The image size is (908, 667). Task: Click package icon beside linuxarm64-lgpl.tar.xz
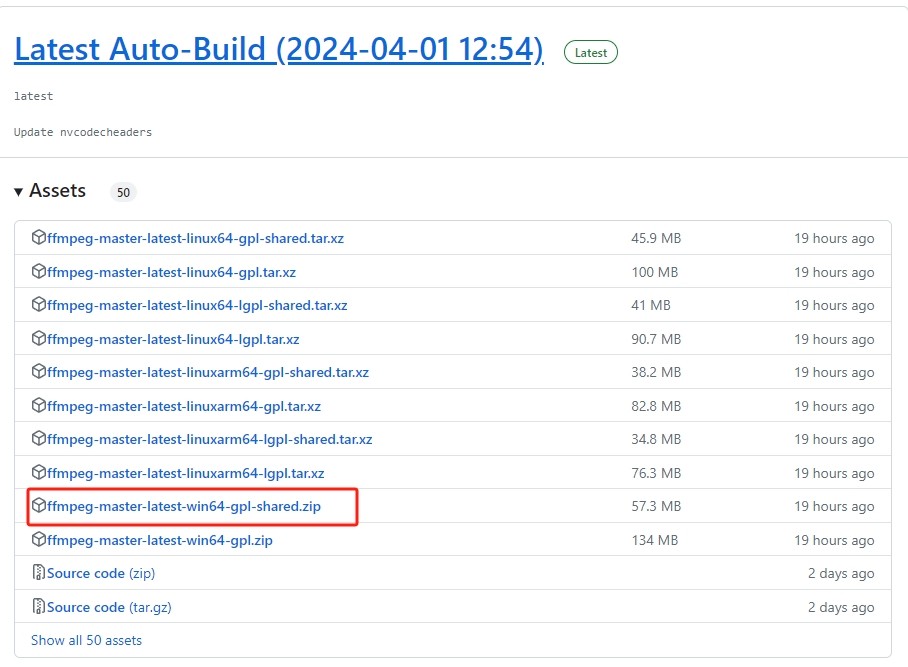coord(38,472)
